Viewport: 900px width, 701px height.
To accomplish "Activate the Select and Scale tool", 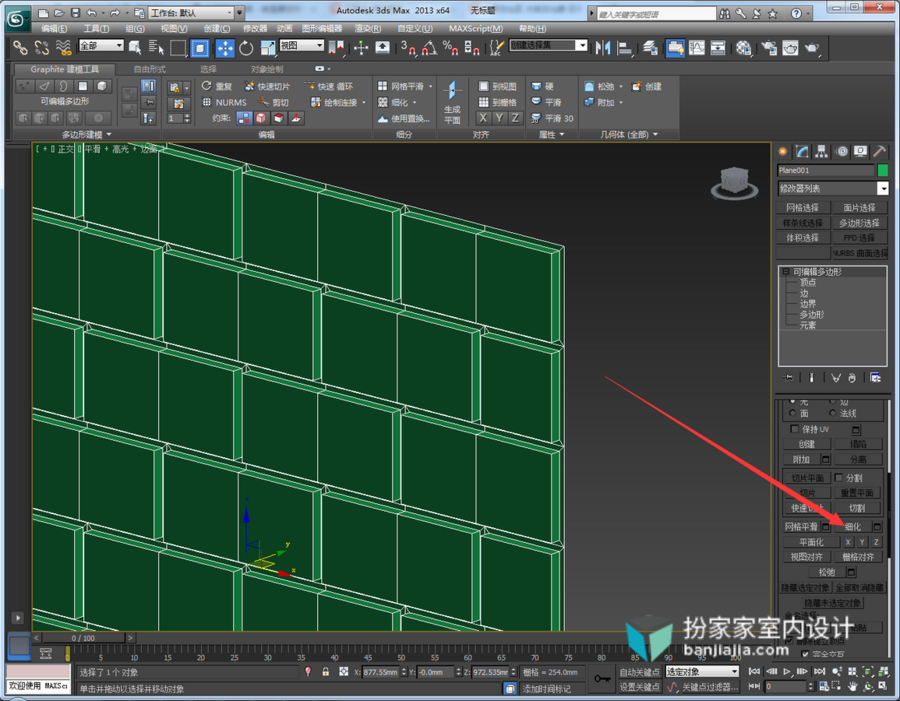I will (267, 48).
